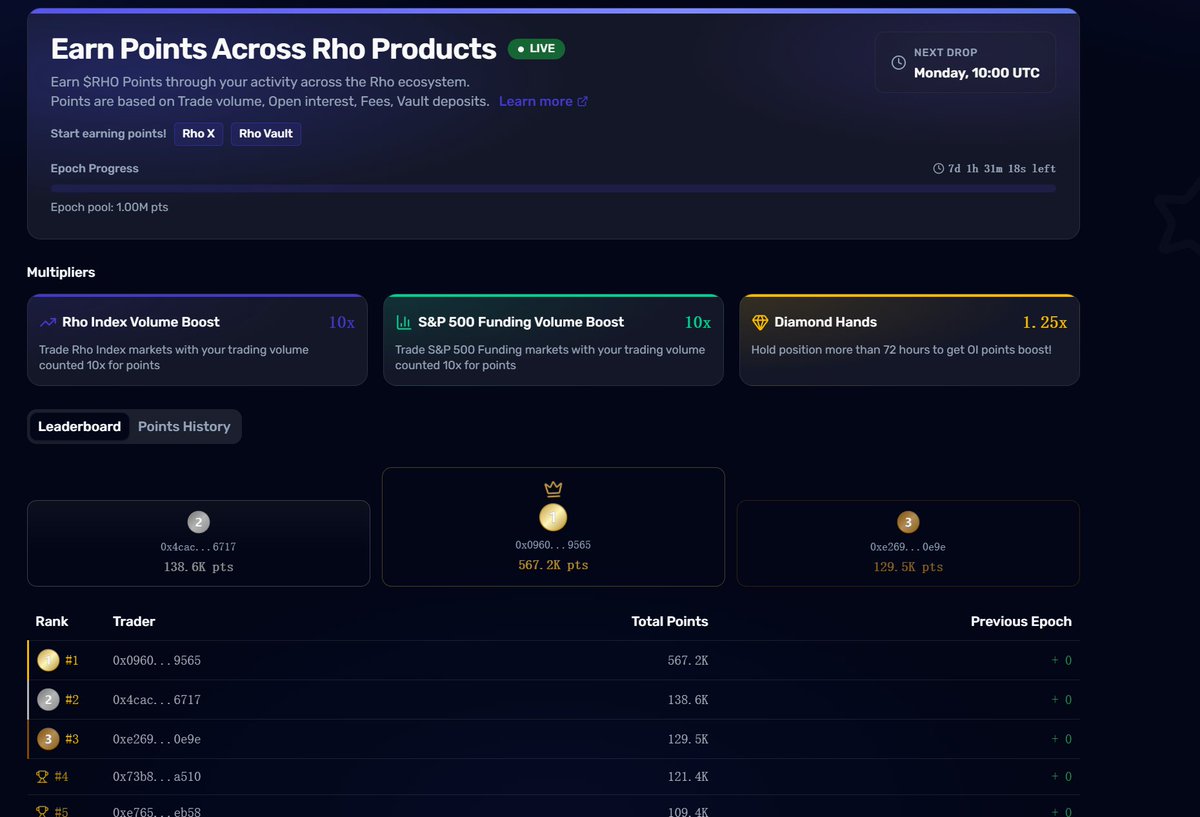The height and width of the screenshot is (817, 1200).
Task: Click total points value 121.4K
Action: pyautogui.click(x=688, y=777)
